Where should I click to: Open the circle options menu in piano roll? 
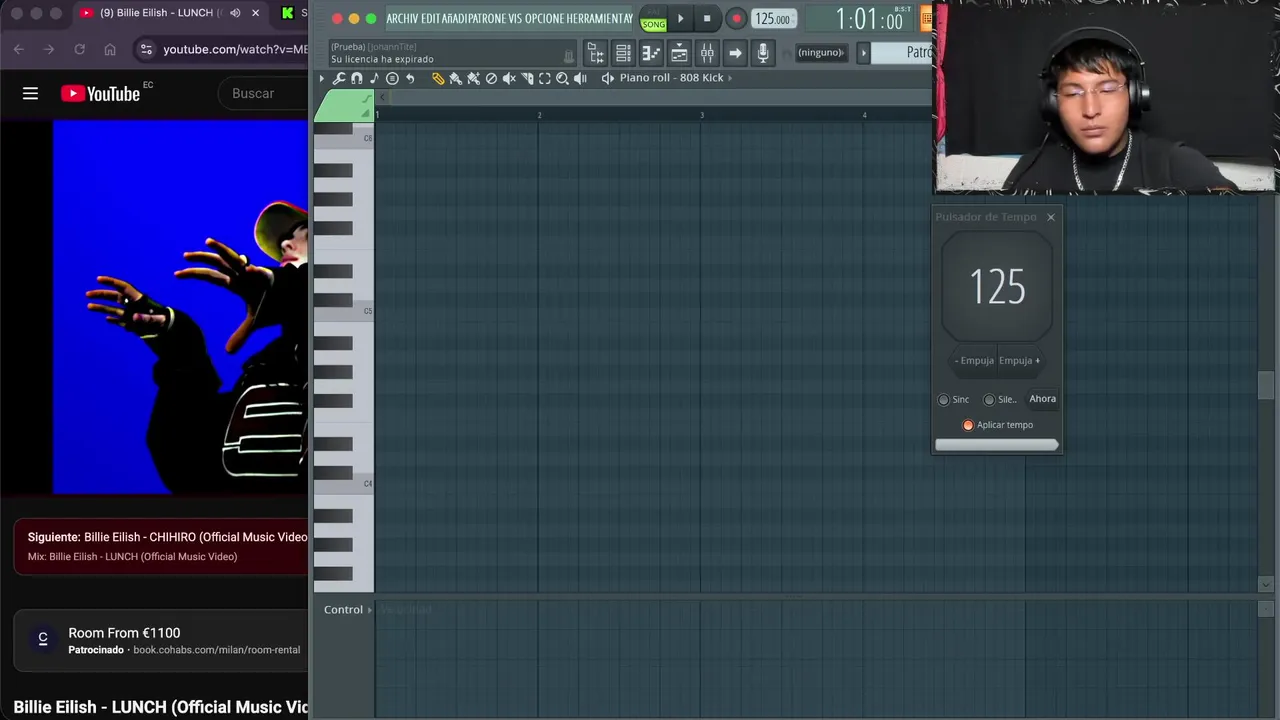392,78
